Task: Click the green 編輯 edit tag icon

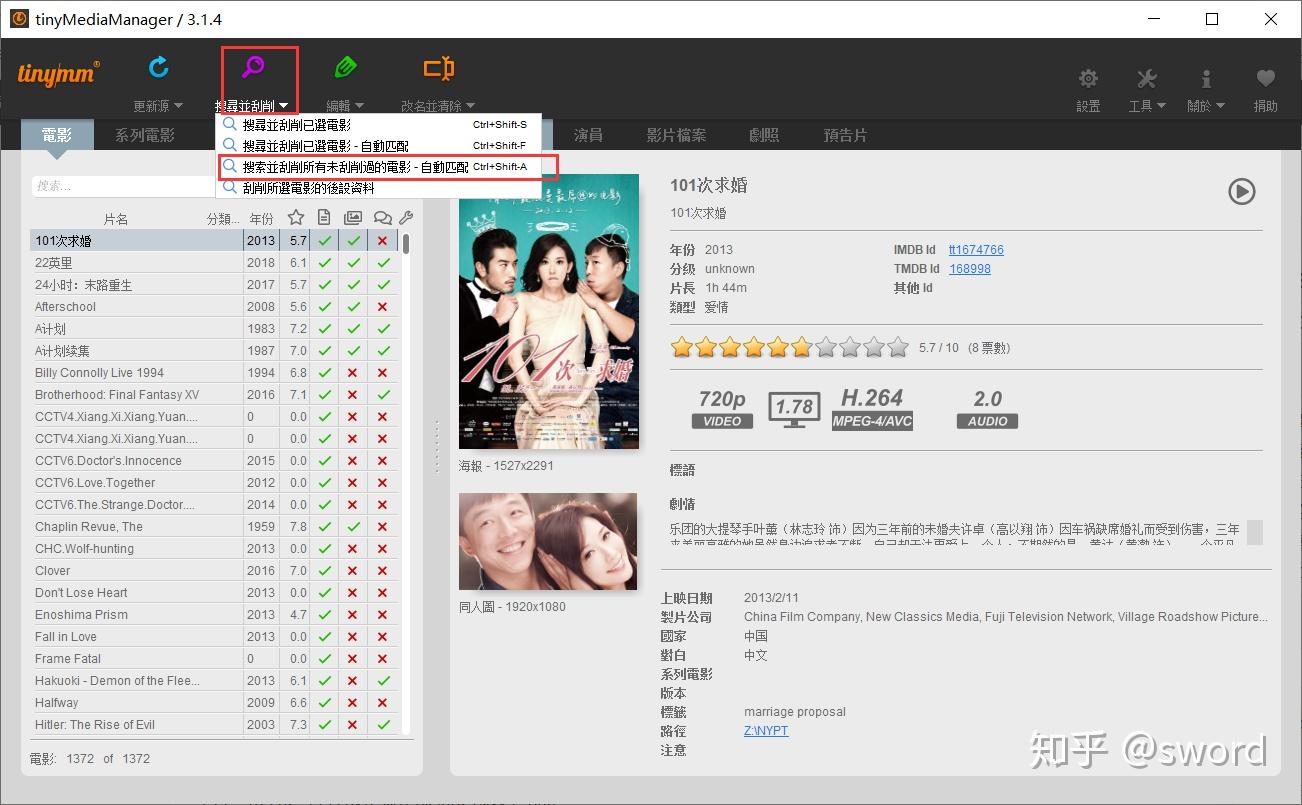Action: pos(345,68)
